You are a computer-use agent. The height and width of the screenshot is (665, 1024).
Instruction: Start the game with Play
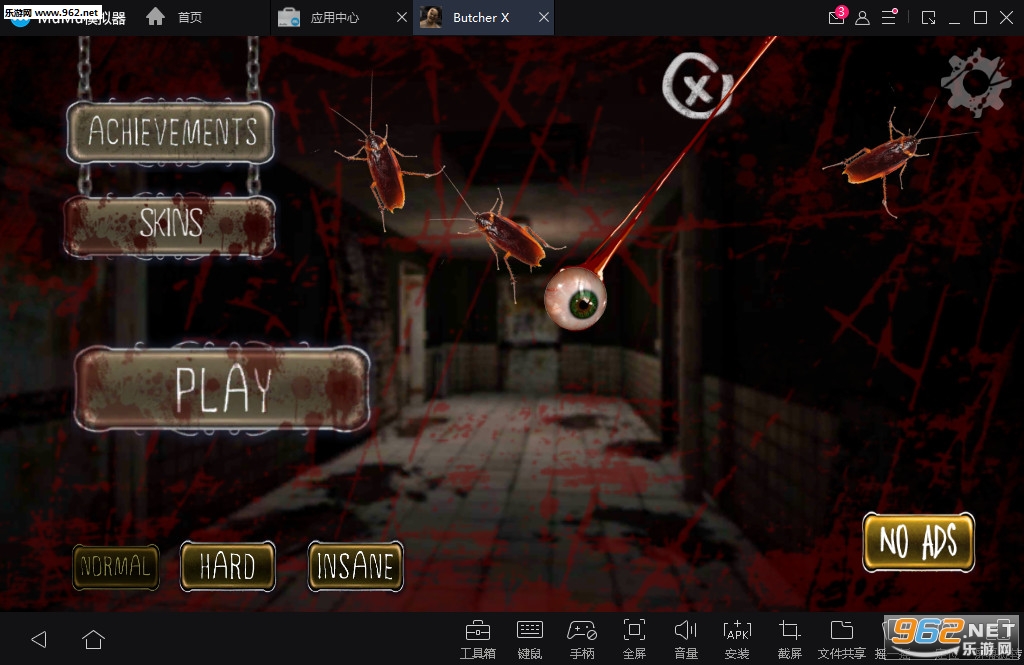tap(222, 389)
